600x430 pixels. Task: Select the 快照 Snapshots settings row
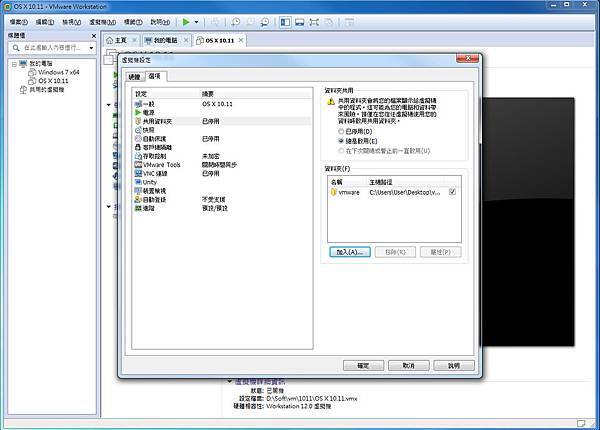coord(222,130)
